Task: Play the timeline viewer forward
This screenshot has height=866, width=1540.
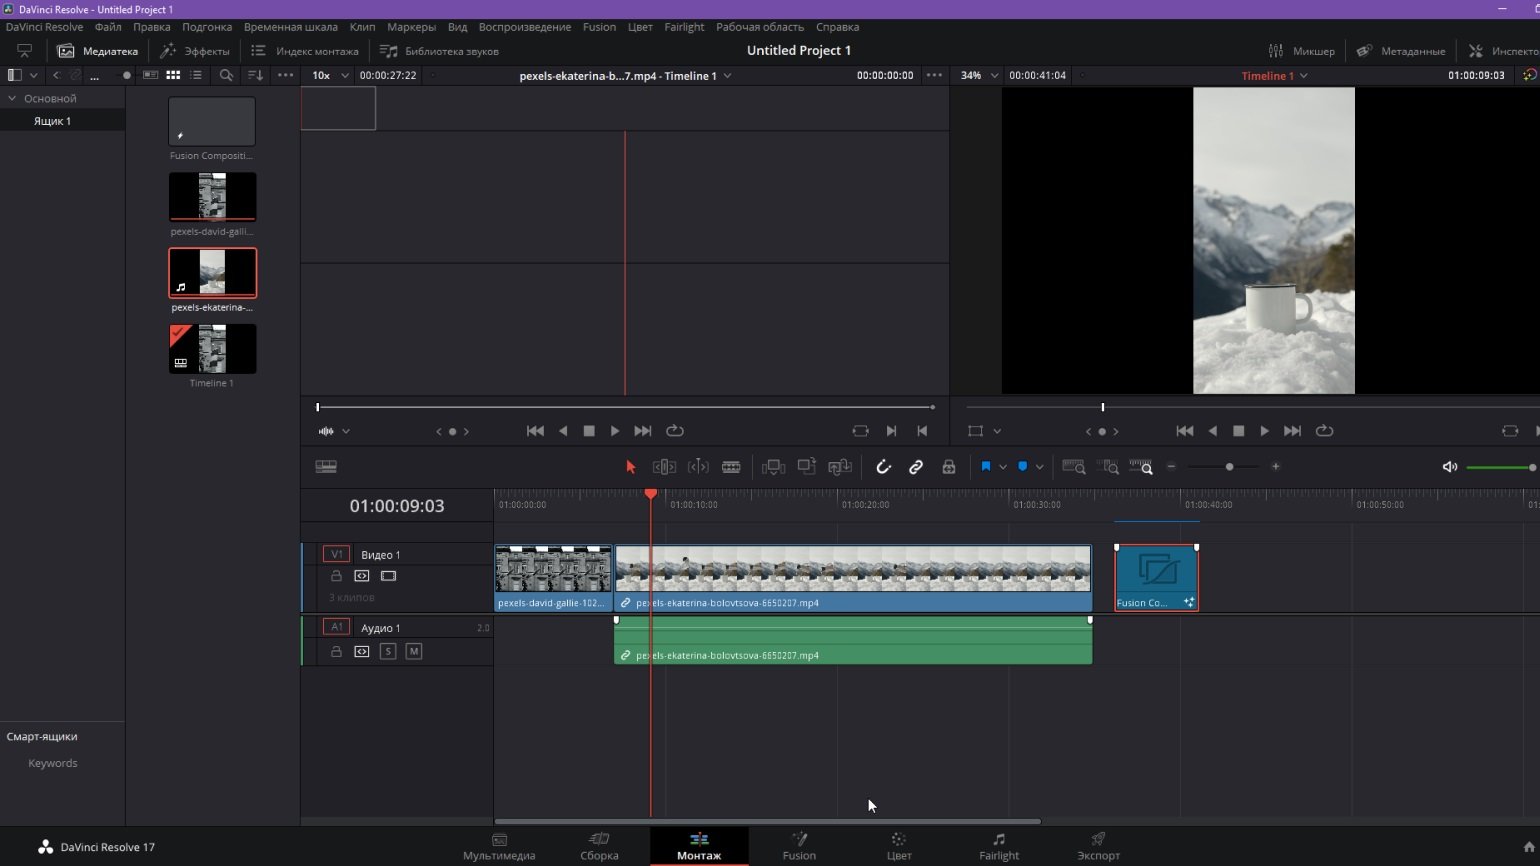Action: (x=1264, y=431)
